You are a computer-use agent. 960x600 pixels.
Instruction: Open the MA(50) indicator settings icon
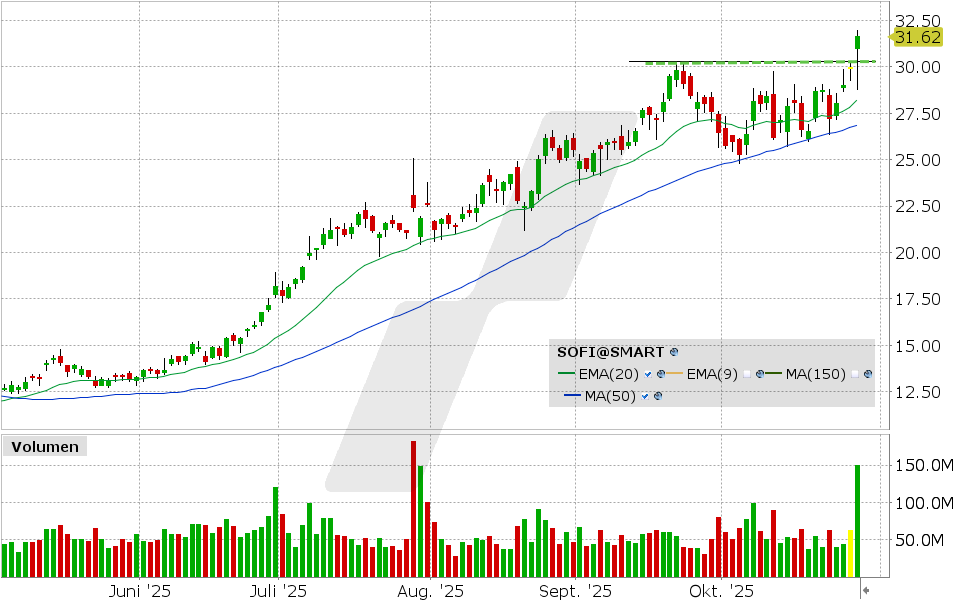click(657, 395)
